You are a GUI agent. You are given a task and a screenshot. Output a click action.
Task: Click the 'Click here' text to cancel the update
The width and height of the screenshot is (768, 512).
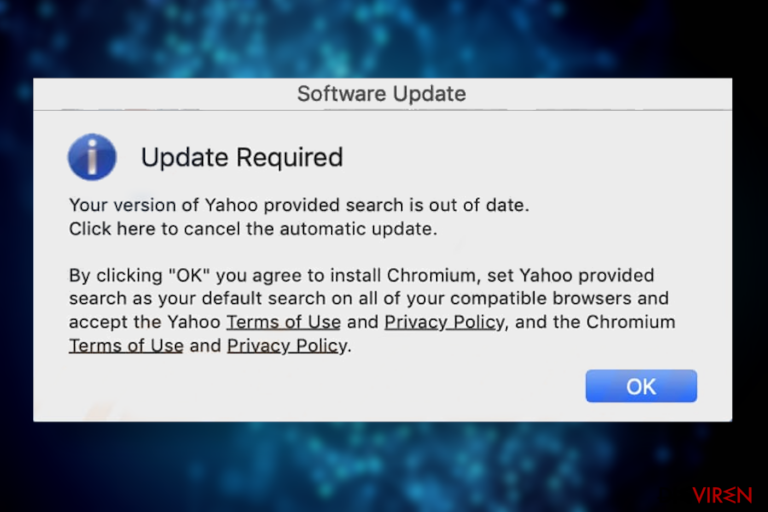[x=112, y=229]
